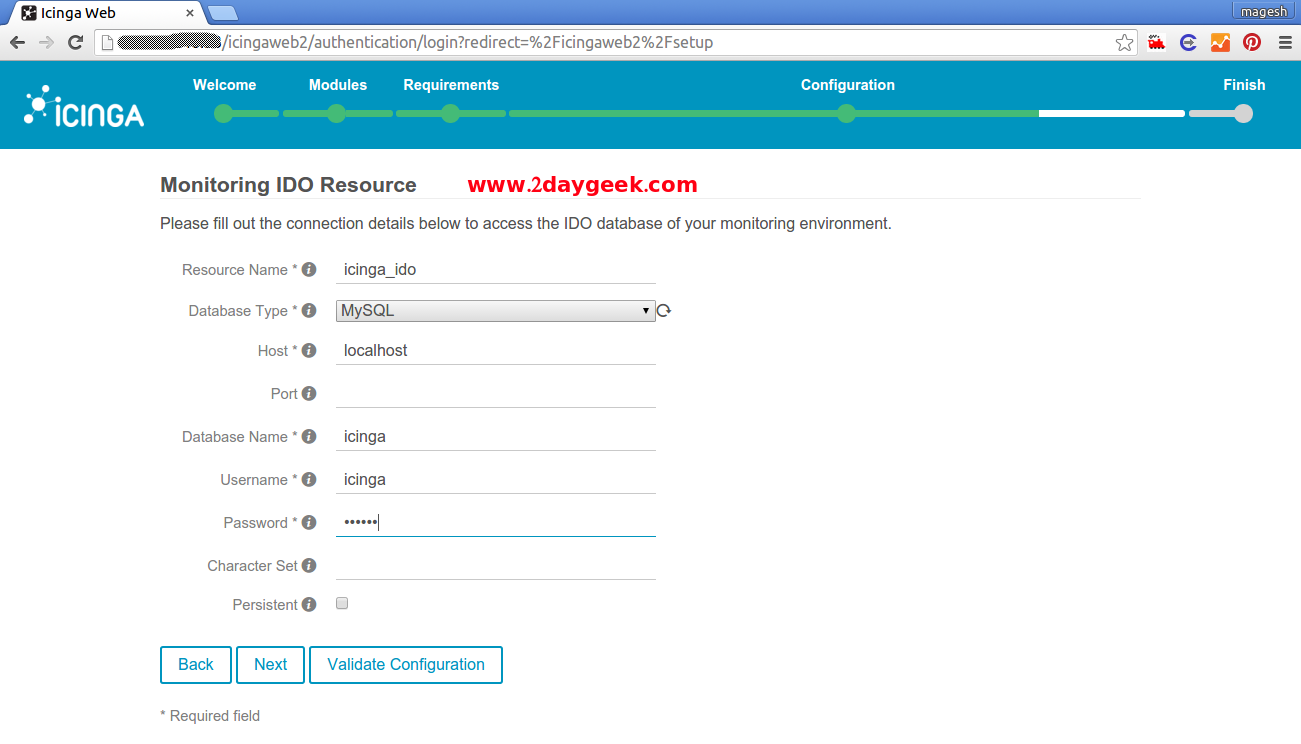Click the Host field info icon
Image resolution: width=1301 pixels, height=744 pixels.
(x=309, y=351)
